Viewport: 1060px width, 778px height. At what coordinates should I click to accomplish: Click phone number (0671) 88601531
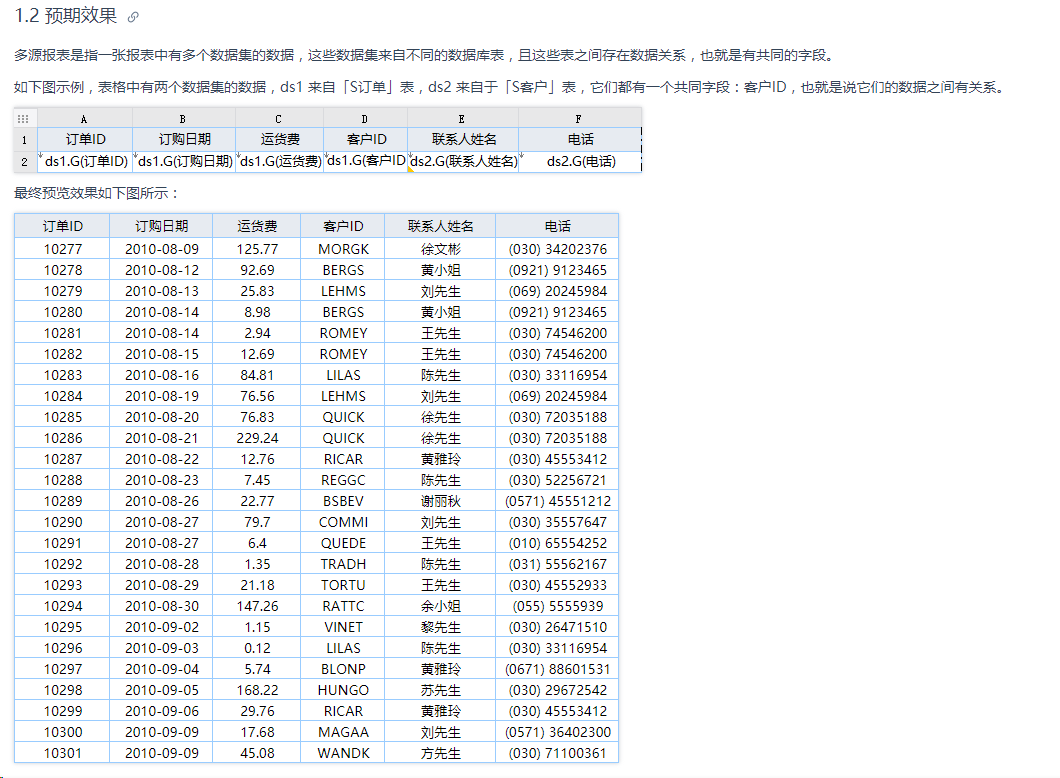click(x=557, y=669)
